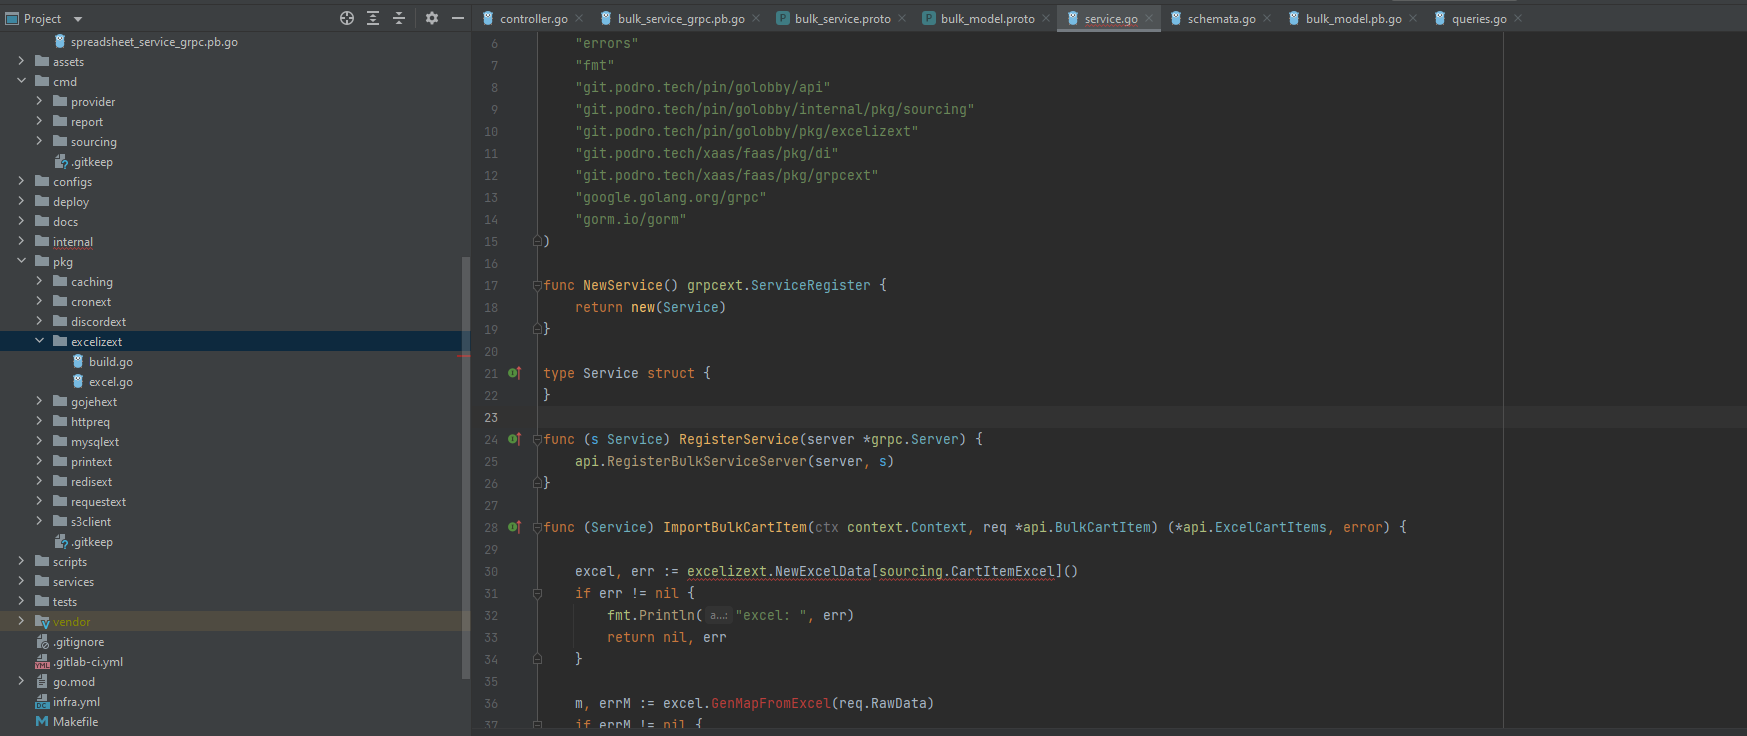Select the tests folder
Image resolution: width=1747 pixels, height=736 pixels.
(x=64, y=602)
